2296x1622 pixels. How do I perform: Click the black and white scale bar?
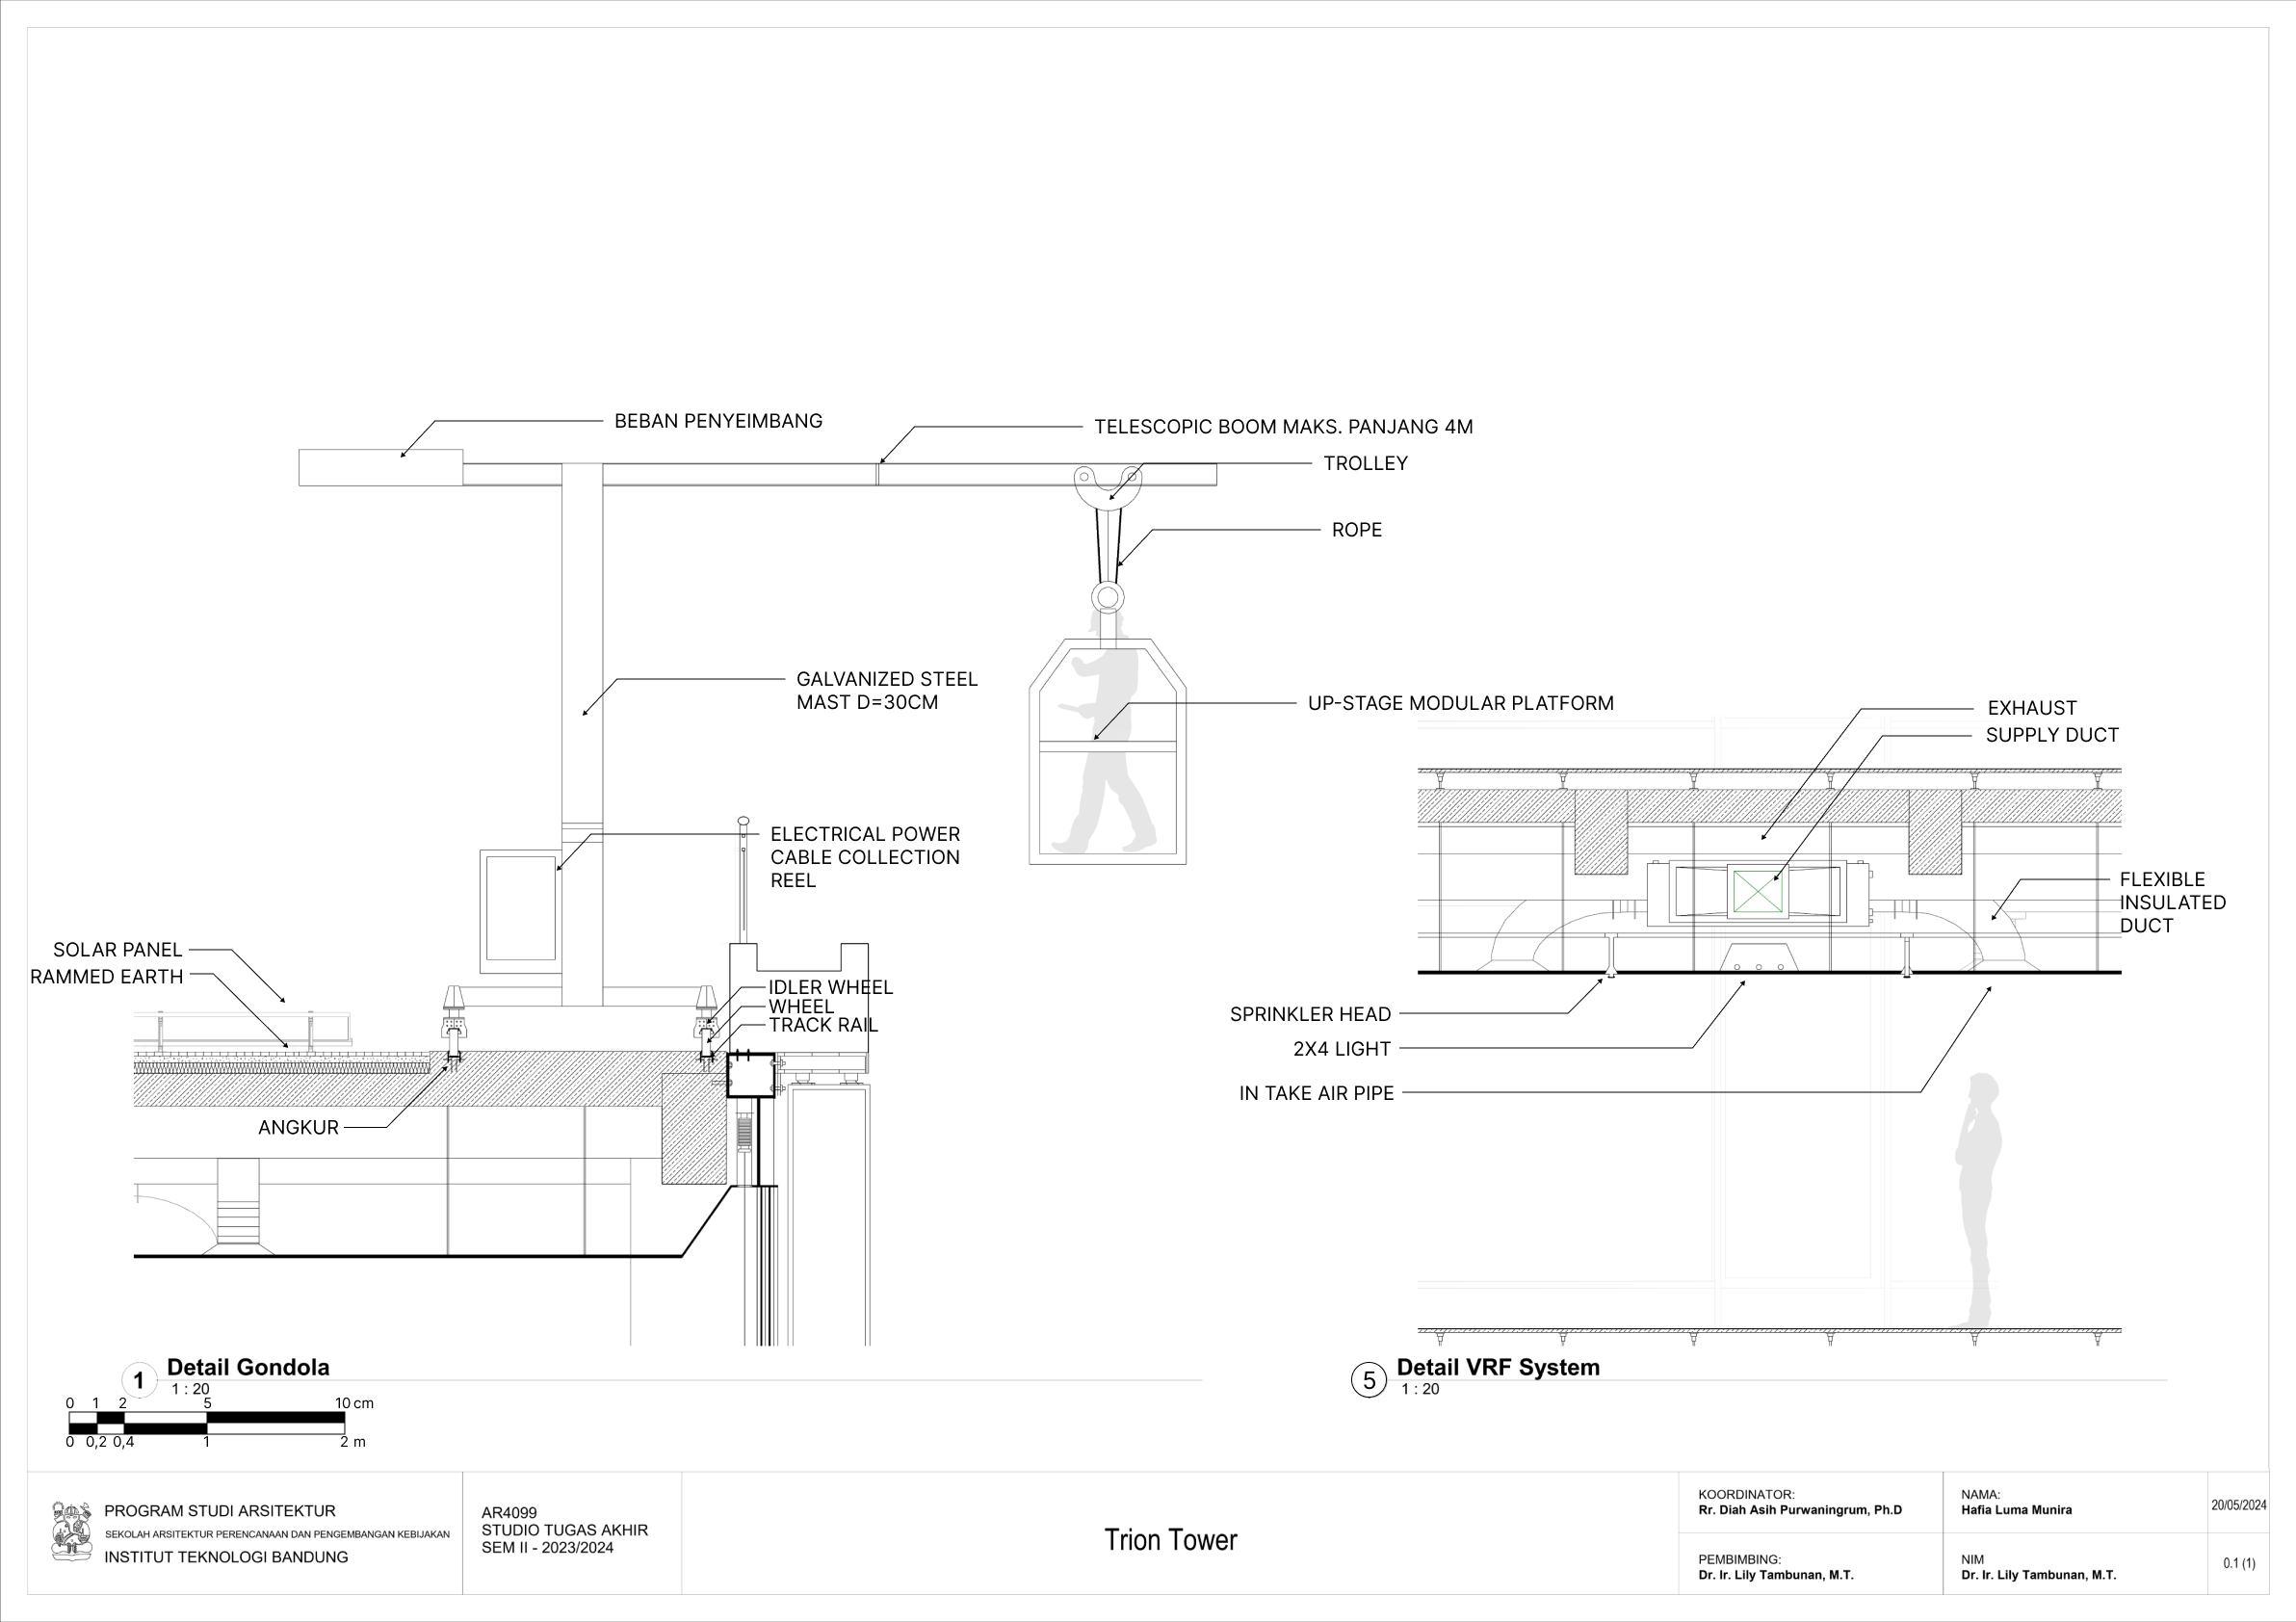[206, 1422]
